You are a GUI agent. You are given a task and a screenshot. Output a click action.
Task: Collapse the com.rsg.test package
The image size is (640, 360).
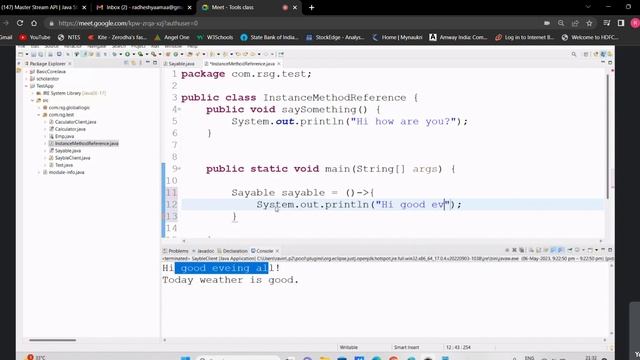[39, 115]
